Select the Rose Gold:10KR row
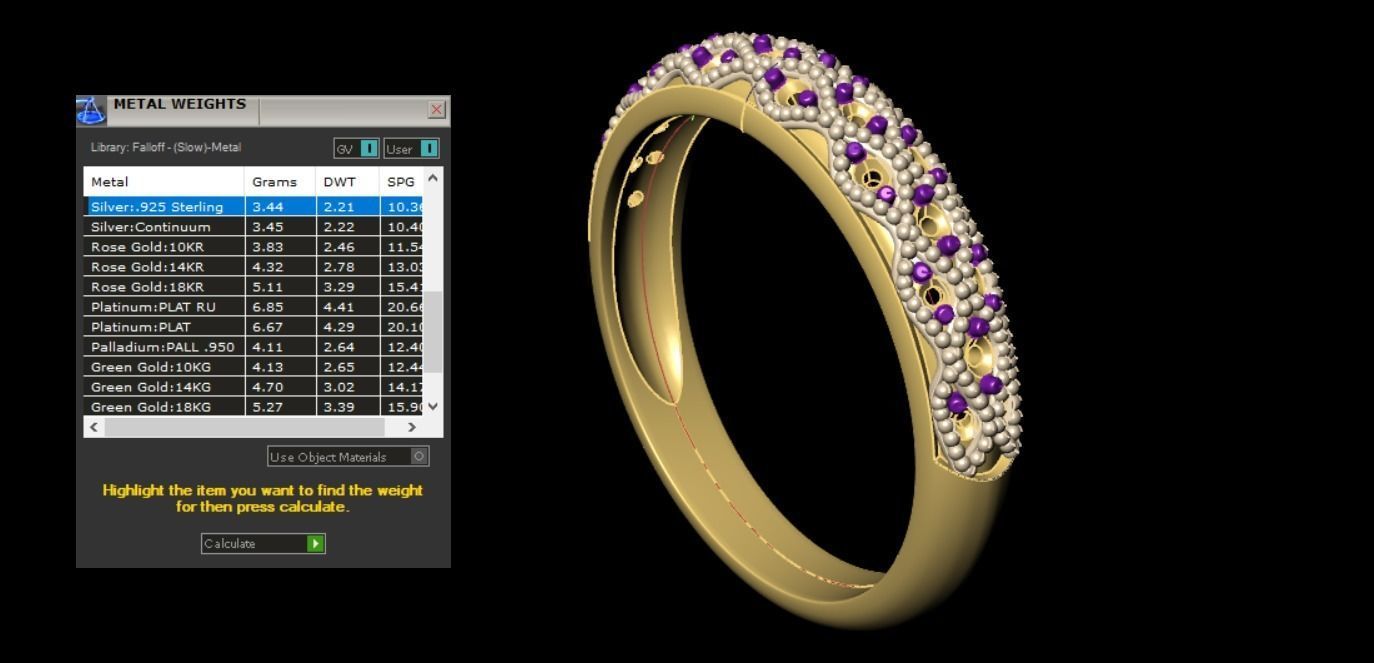This screenshot has height=663, width=1374. coord(253,246)
